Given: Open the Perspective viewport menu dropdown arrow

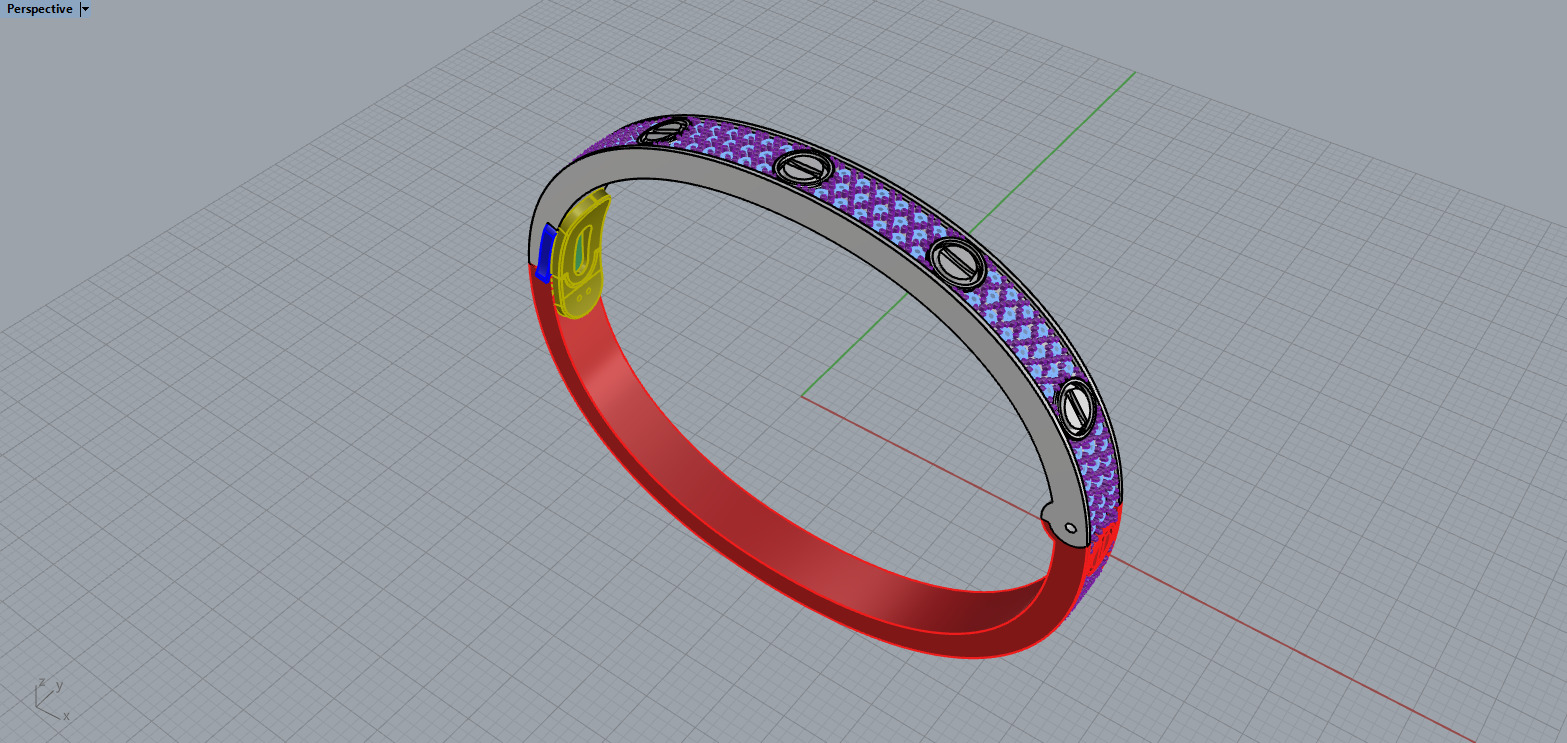Looking at the screenshot, I should pyautogui.click(x=85, y=9).
